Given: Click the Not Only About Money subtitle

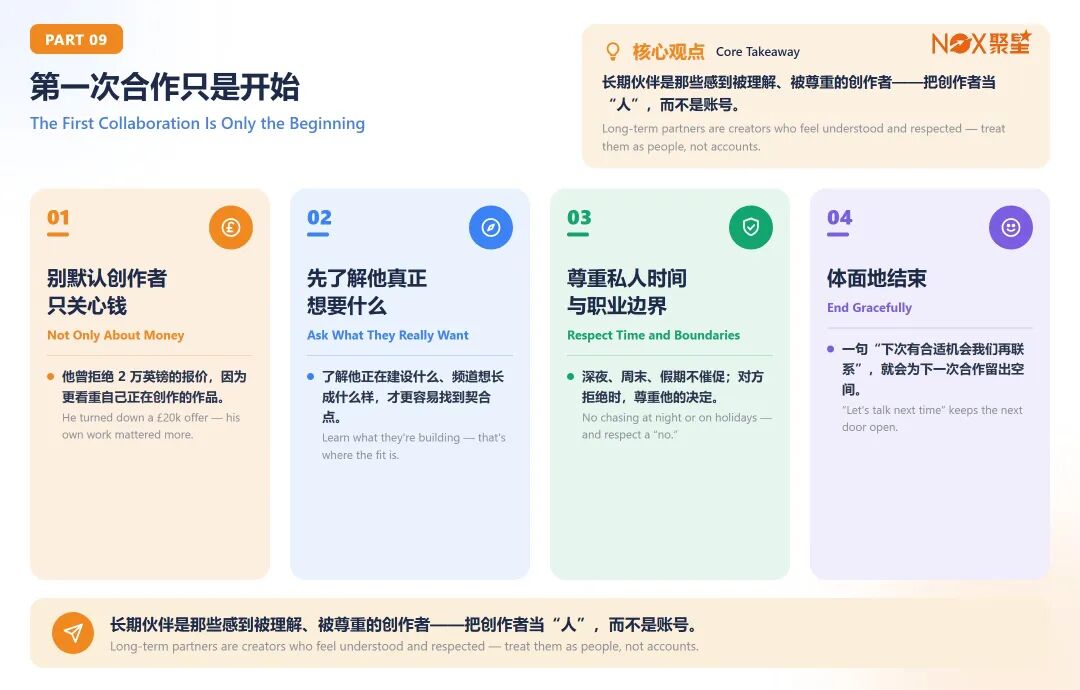Looking at the screenshot, I should (116, 335).
